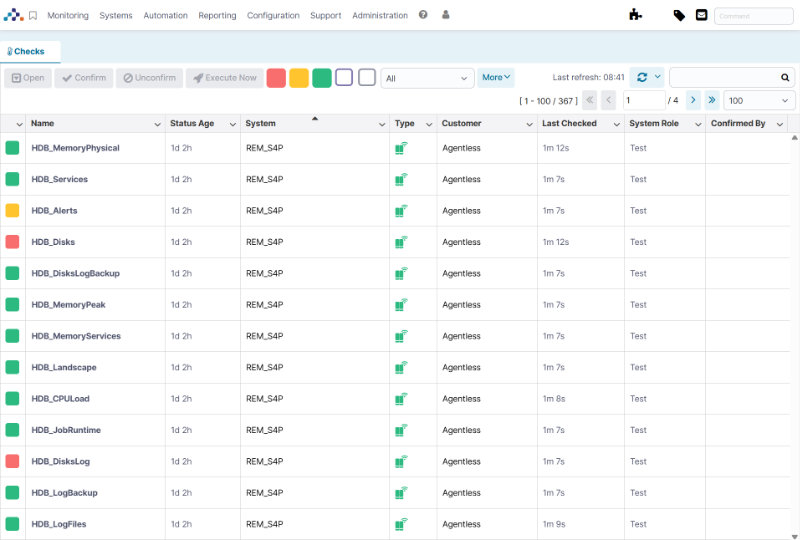Focus the table search input box
800x540 pixels.
[725, 78]
